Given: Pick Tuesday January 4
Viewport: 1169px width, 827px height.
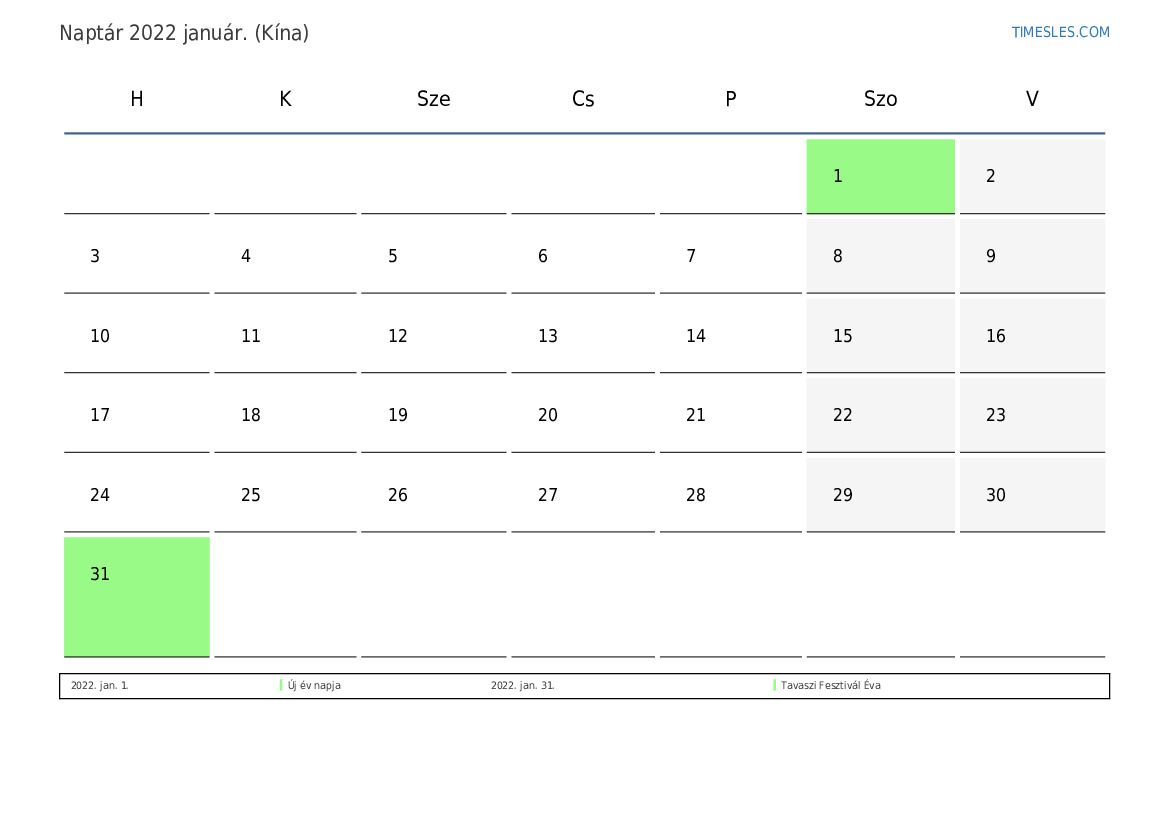Looking at the screenshot, I should pyautogui.click(x=285, y=256).
